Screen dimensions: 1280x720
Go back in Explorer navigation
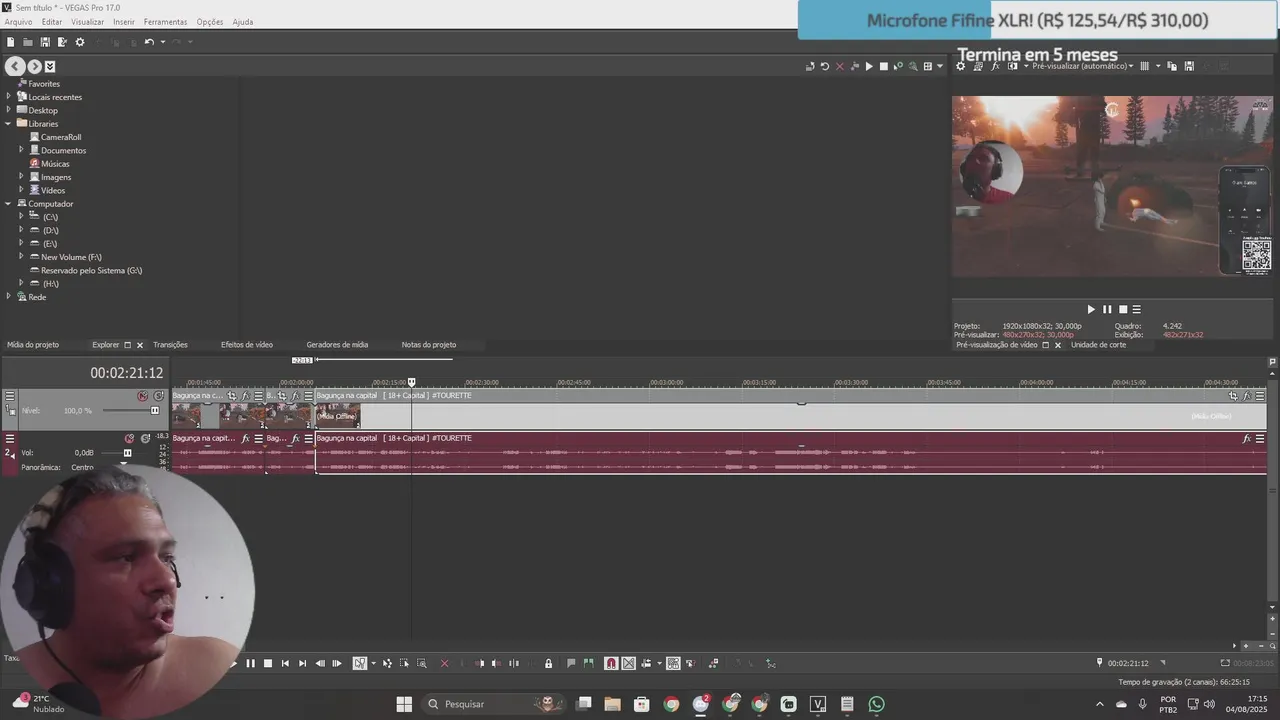[x=14, y=67]
